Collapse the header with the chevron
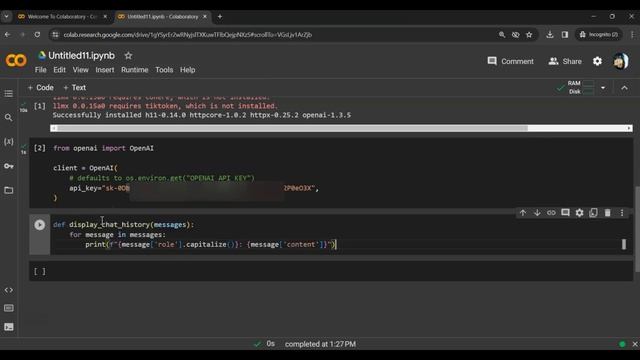The image size is (640, 360). (624, 88)
